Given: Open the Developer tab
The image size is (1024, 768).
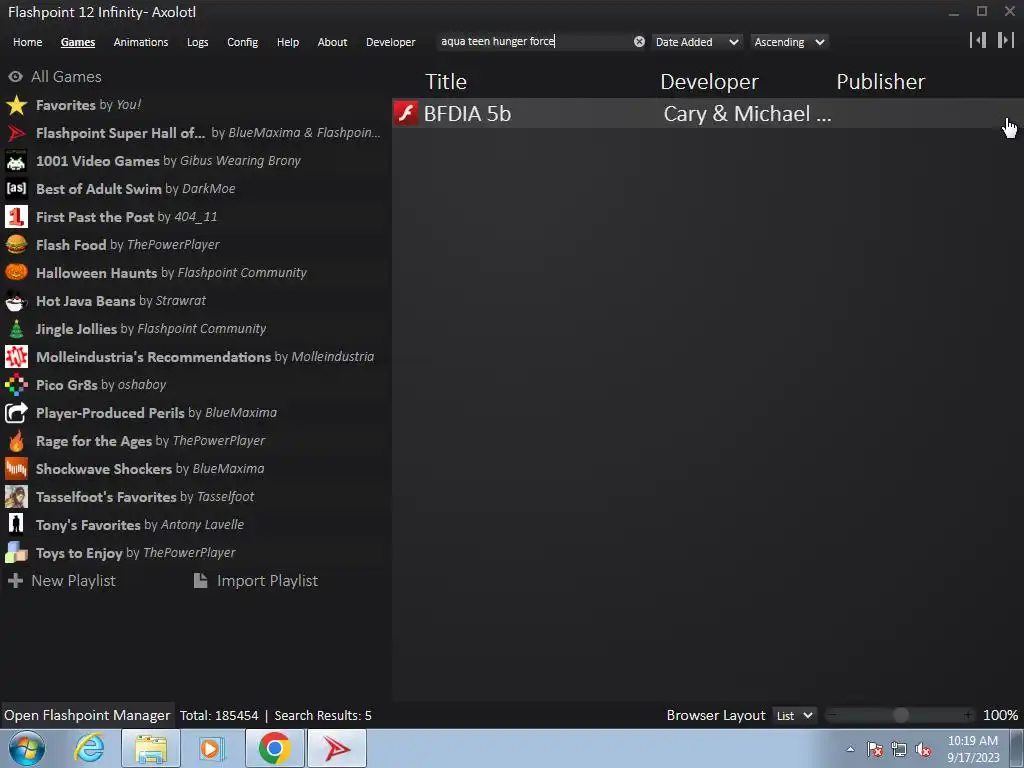Looking at the screenshot, I should (x=391, y=42).
